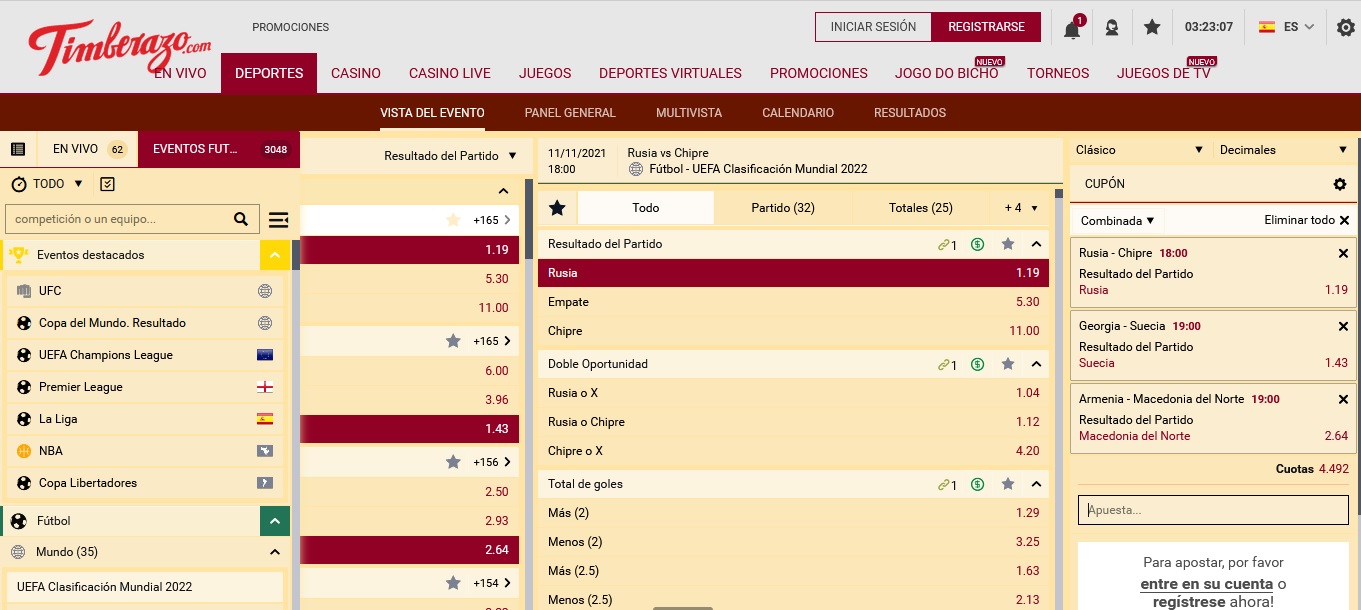Open Resultado del Partido market dropdown

click(x=451, y=156)
